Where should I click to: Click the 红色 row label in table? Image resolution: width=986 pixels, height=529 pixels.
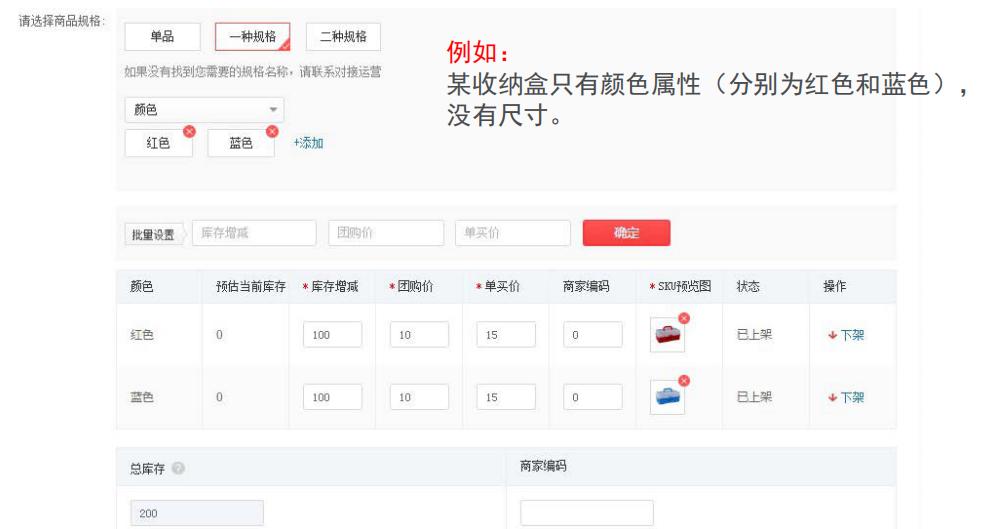(x=142, y=335)
